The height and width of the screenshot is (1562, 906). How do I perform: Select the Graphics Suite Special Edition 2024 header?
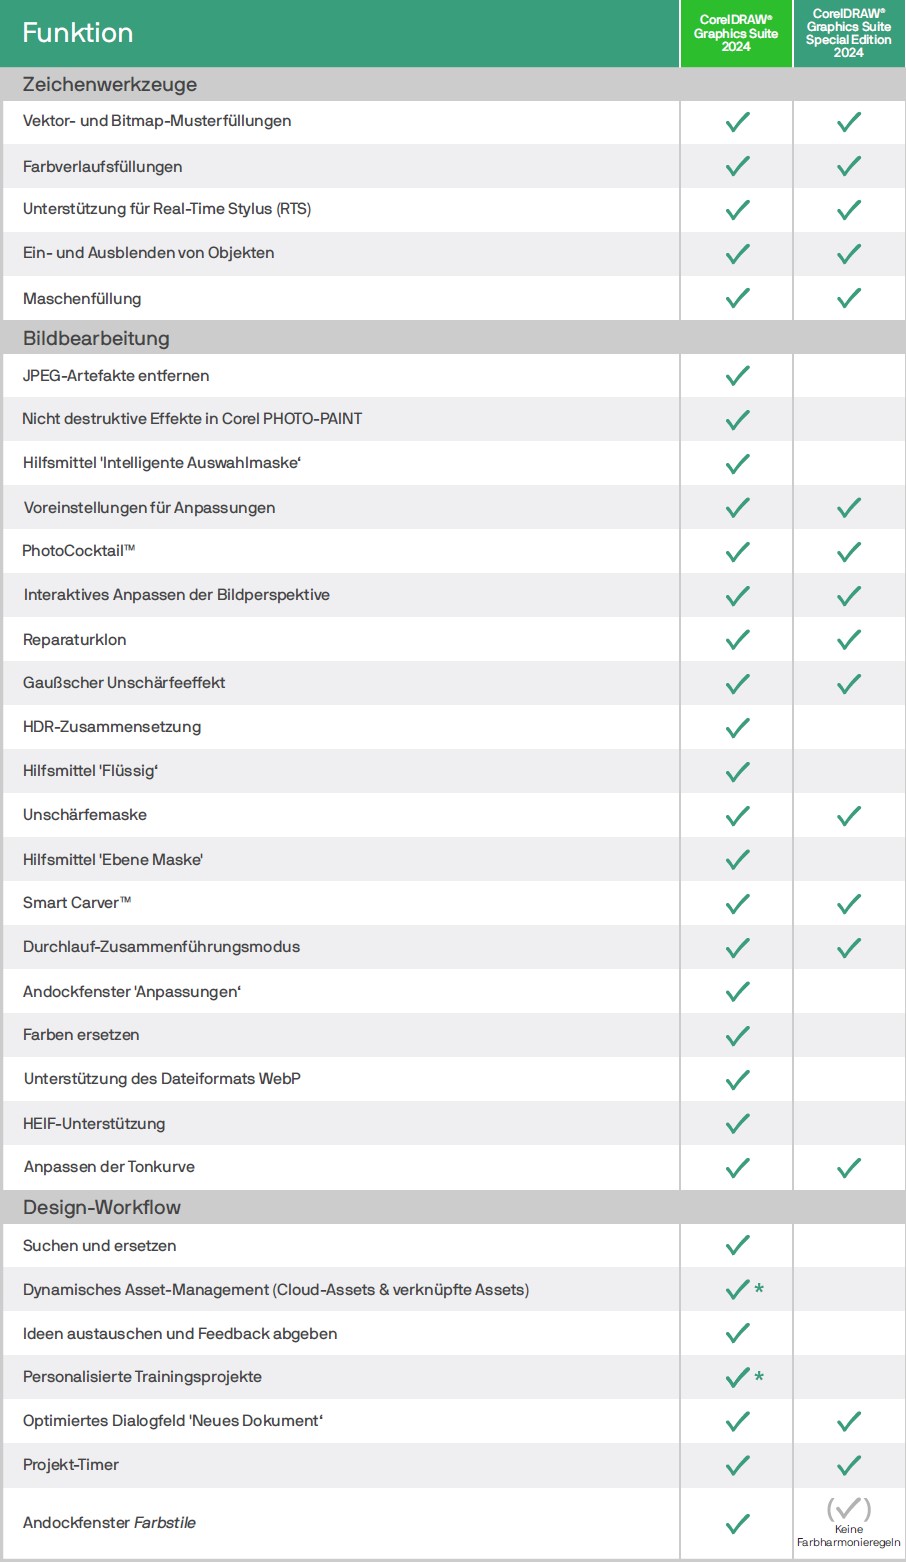click(849, 33)
